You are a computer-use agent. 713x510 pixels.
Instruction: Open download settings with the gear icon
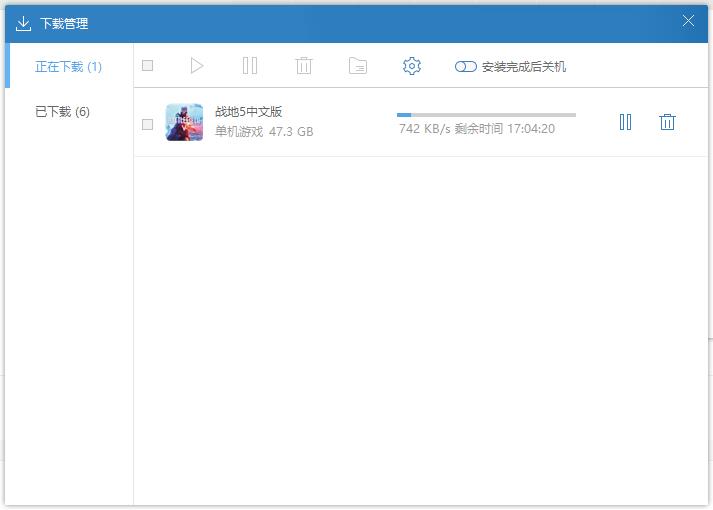[x=412, y=66]
